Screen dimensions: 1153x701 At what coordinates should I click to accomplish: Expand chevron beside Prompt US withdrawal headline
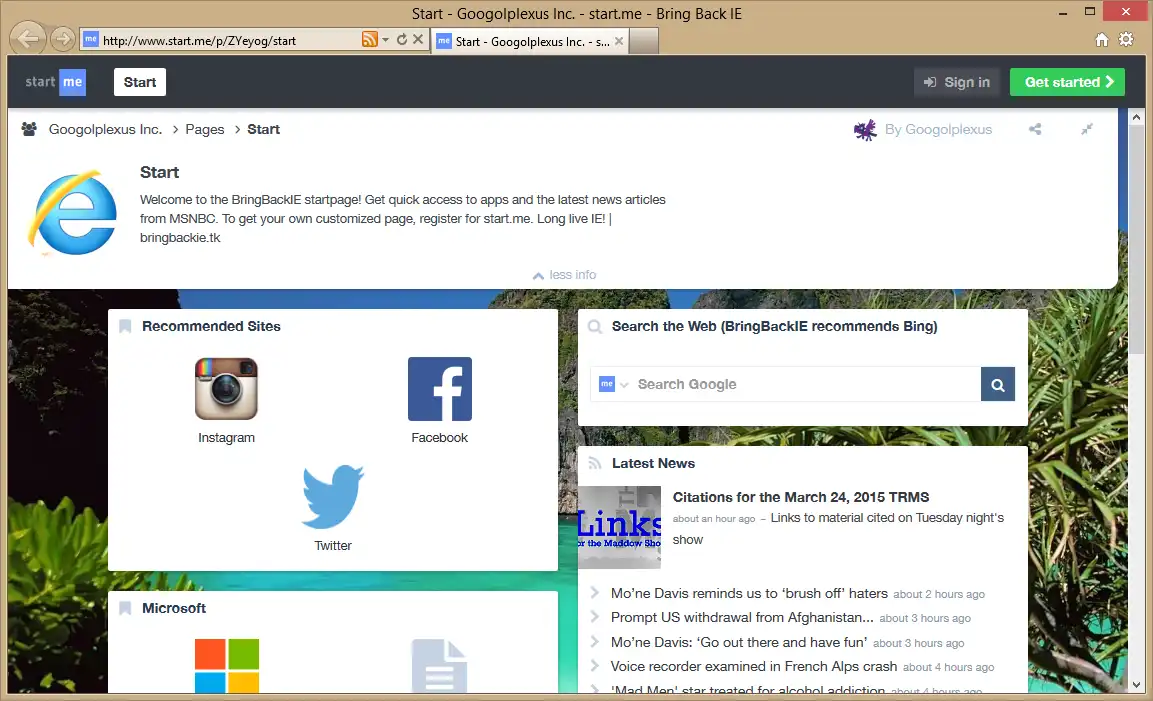click(595, 617)
